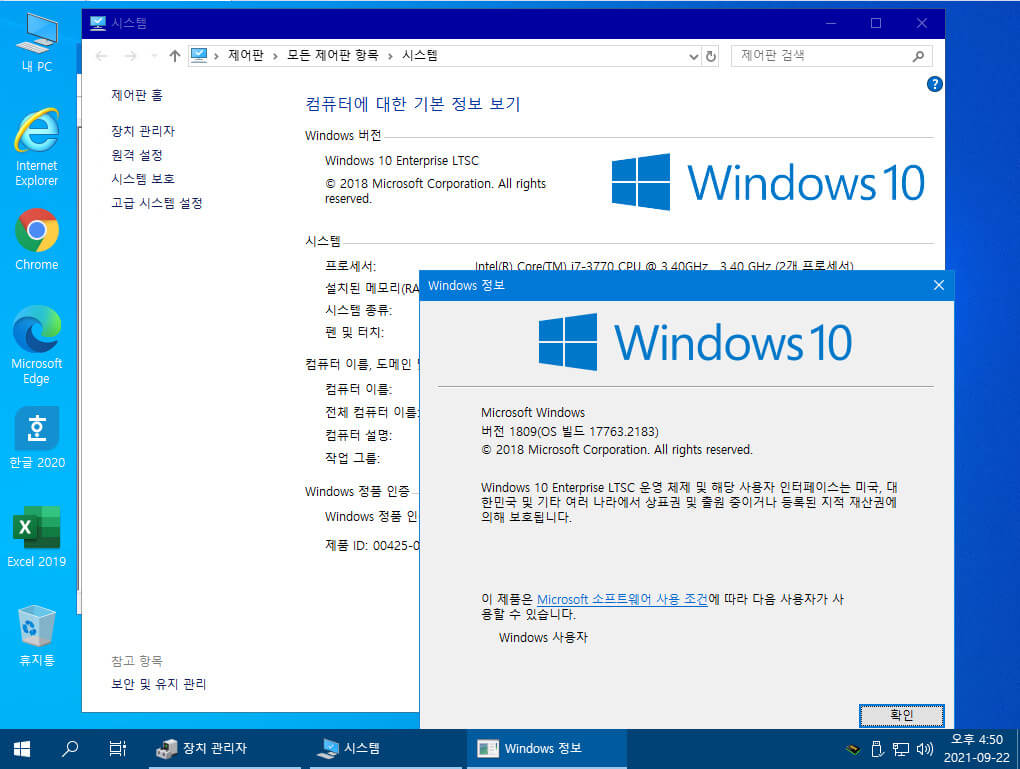Click the up arrow navigation button
This screenshot has width=1020, height=769.
coord(174,56)
